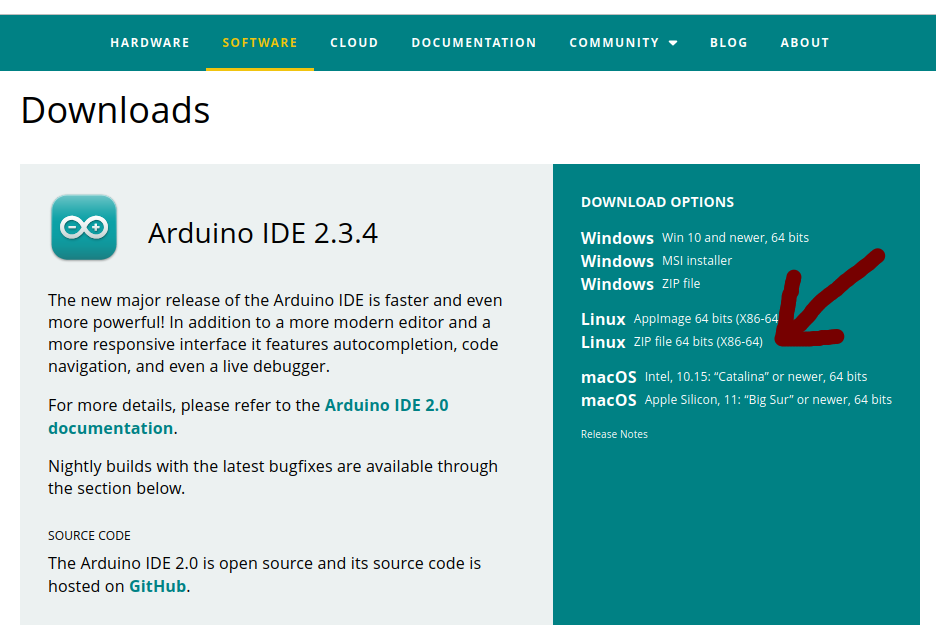The height and width of the screenshot is (640, 936).
Task: Click the Arduino IDE 2.3.4 title
Action: tap(263, 233)
